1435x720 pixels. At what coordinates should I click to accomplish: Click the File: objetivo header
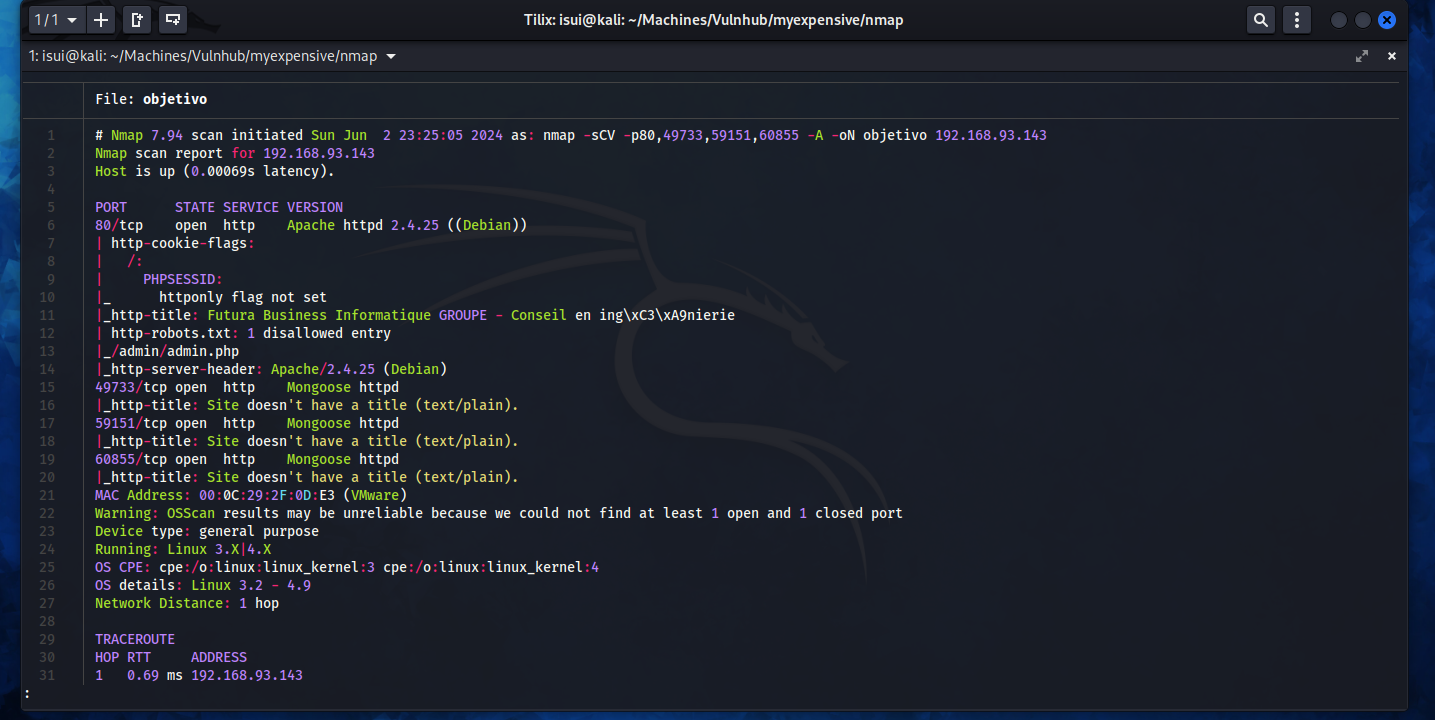[x=151, y=99]
